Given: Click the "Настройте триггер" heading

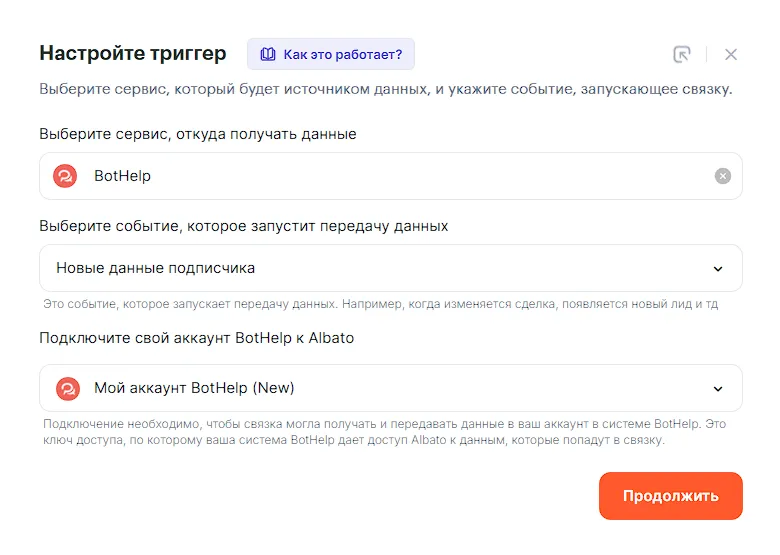Looking at the screenshot, I should [x=133, y=53].
